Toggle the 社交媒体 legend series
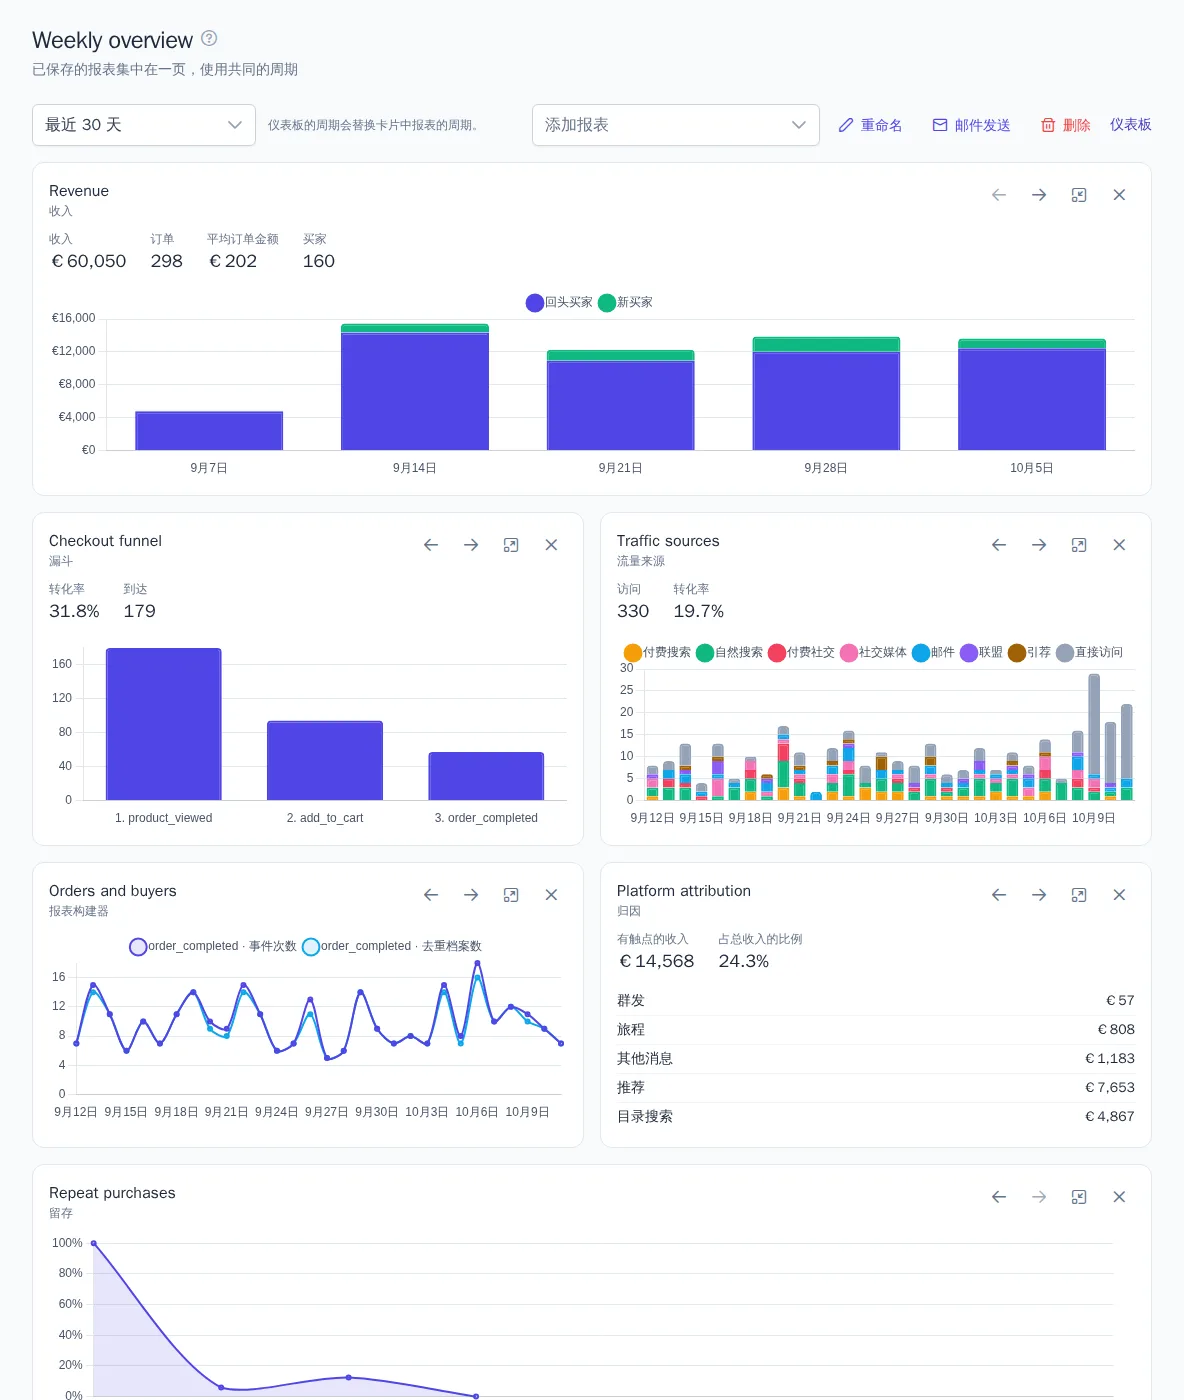Image resolution: width=1184 pixels, height=1400 pixels. click(x=873, y=653)
